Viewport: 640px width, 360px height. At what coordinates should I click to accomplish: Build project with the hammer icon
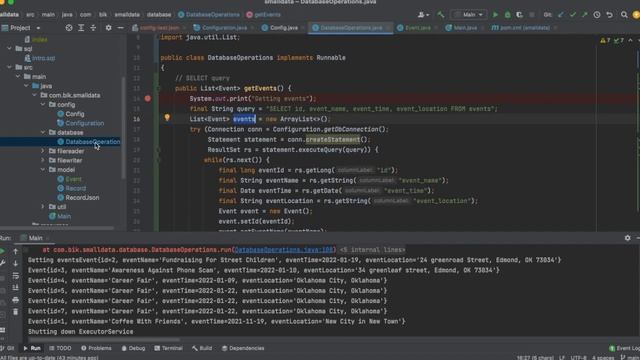coord(440,15)
